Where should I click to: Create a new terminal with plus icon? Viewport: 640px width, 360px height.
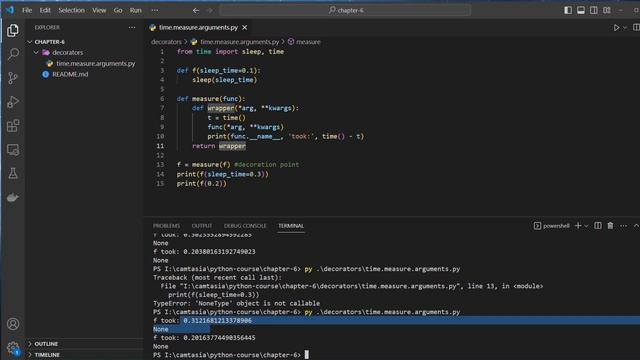[x=578, y=226]
